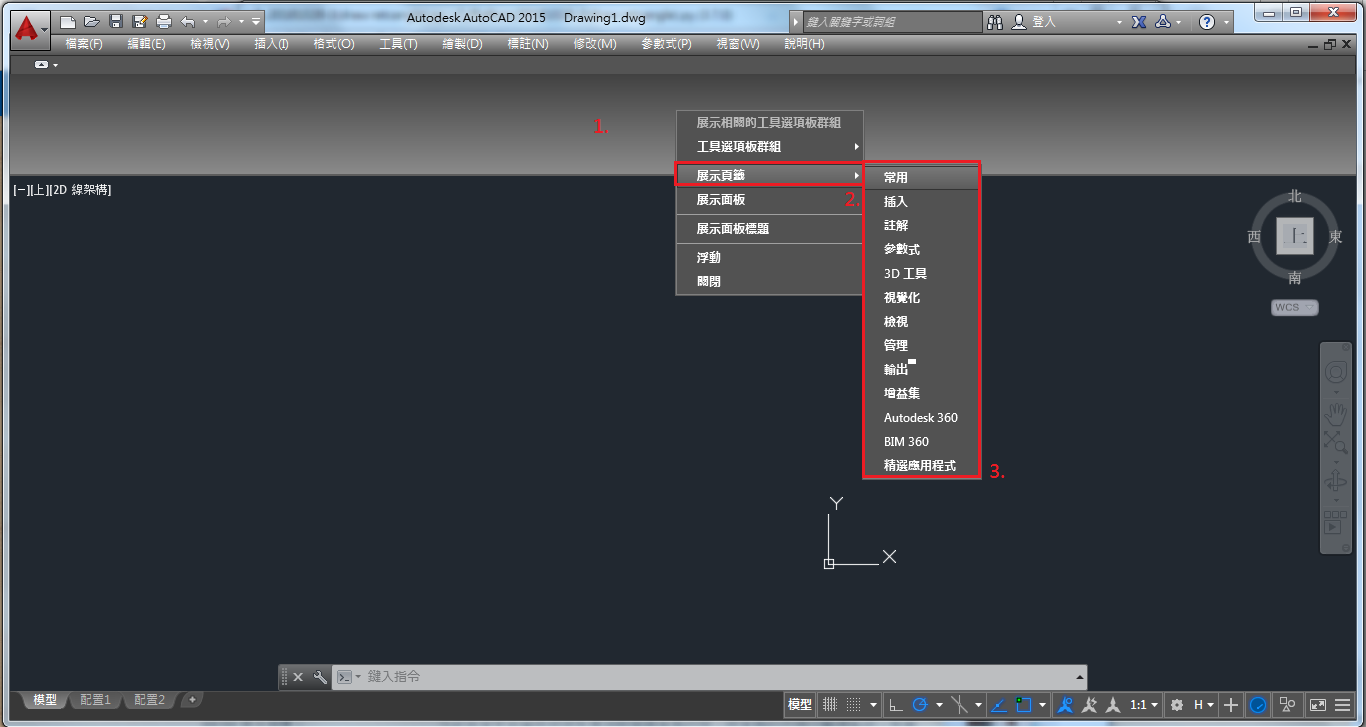This screenshot has width=1366, height=727.
Task: Start a new drawing via the New file icon
Action: coord(68,20)
